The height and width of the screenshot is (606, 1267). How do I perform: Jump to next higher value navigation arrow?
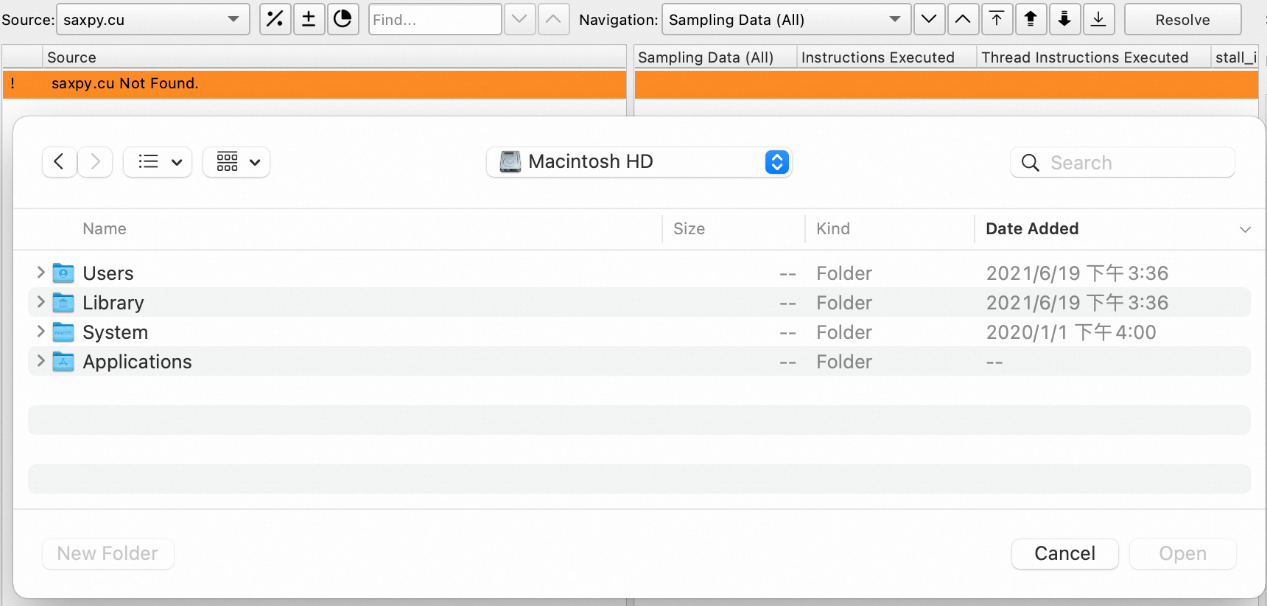(962, 19)
